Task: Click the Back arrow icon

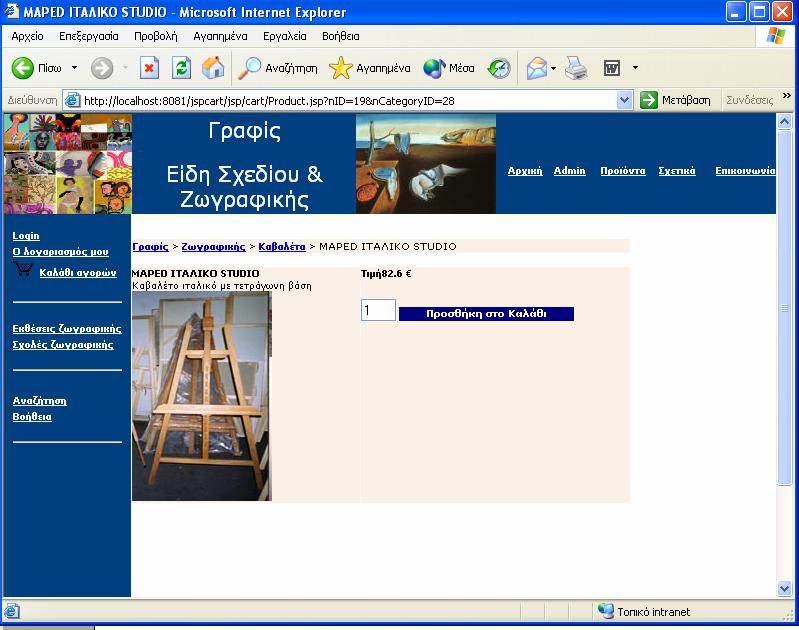Action: 22,68
